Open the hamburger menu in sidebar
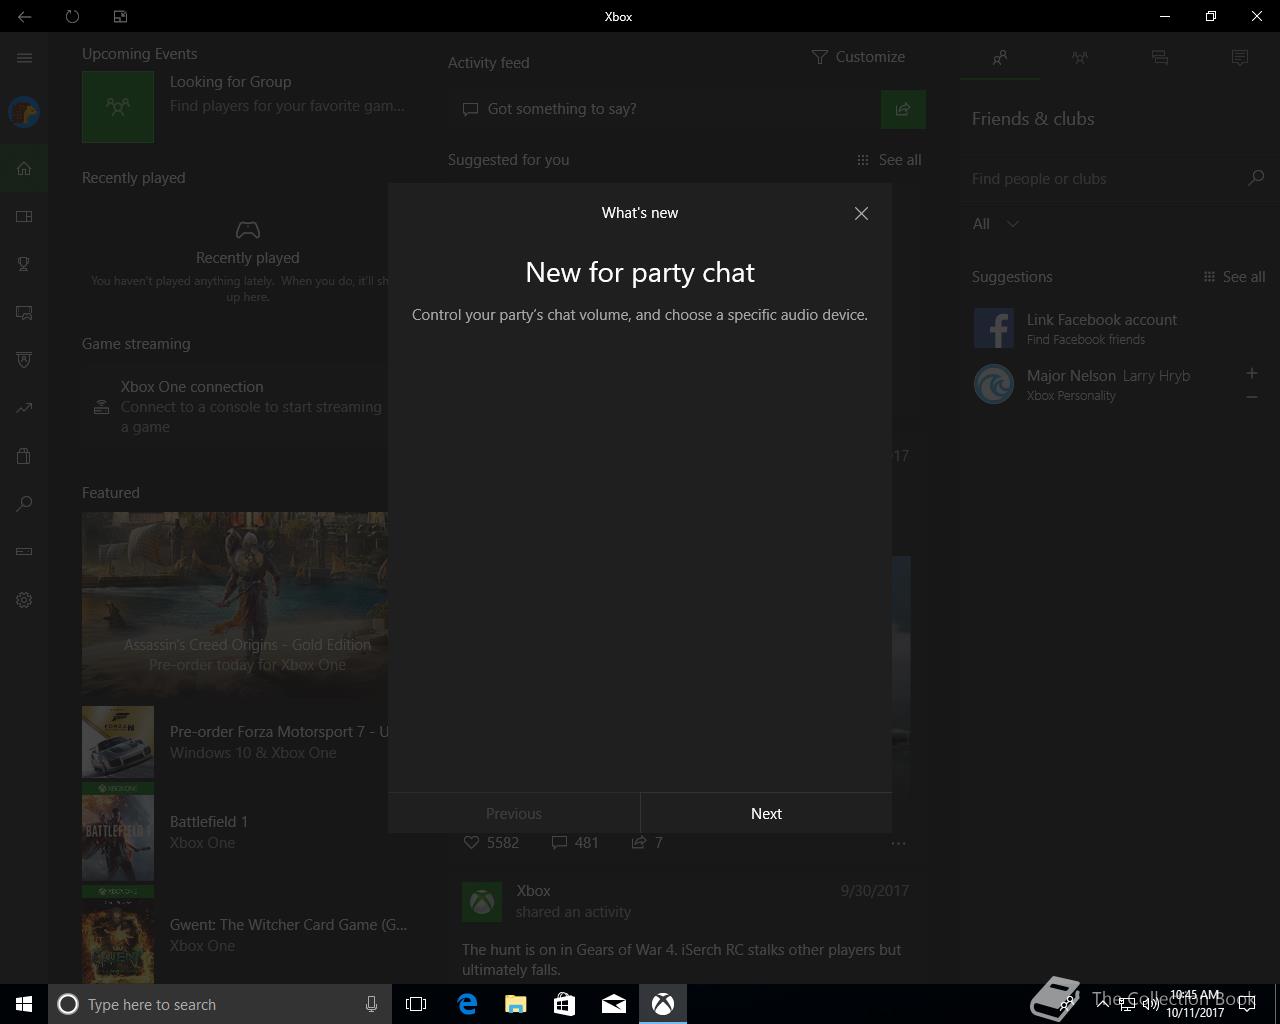Image resolution: width=1280 pixels, height=1024 pixels. click(x=24, y=58)
